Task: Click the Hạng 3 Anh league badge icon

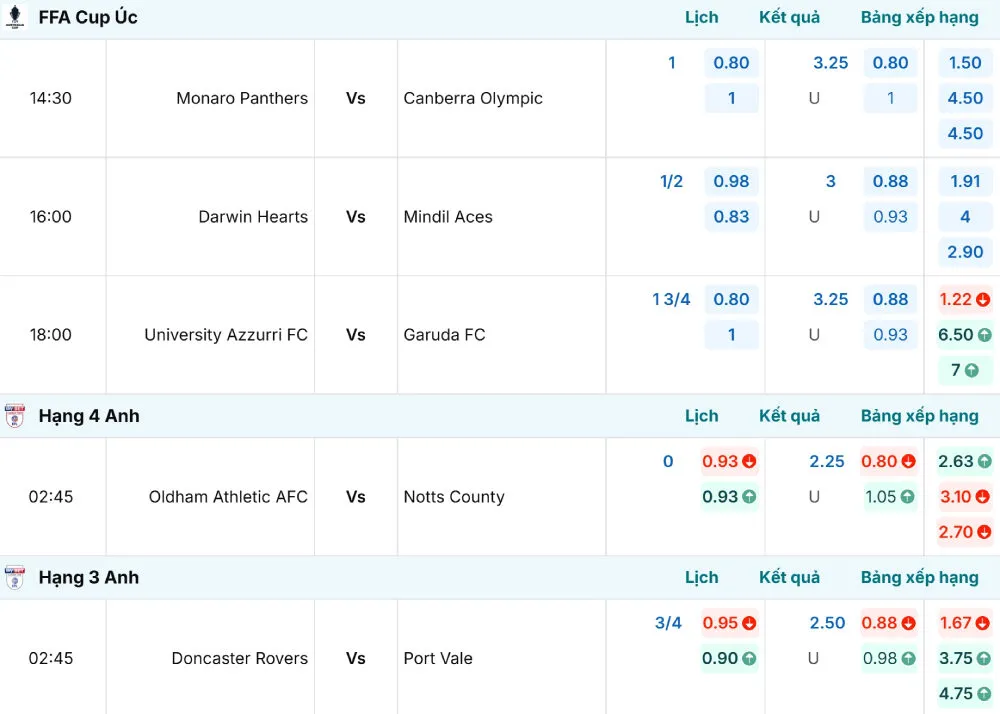Action: [15, 578]
